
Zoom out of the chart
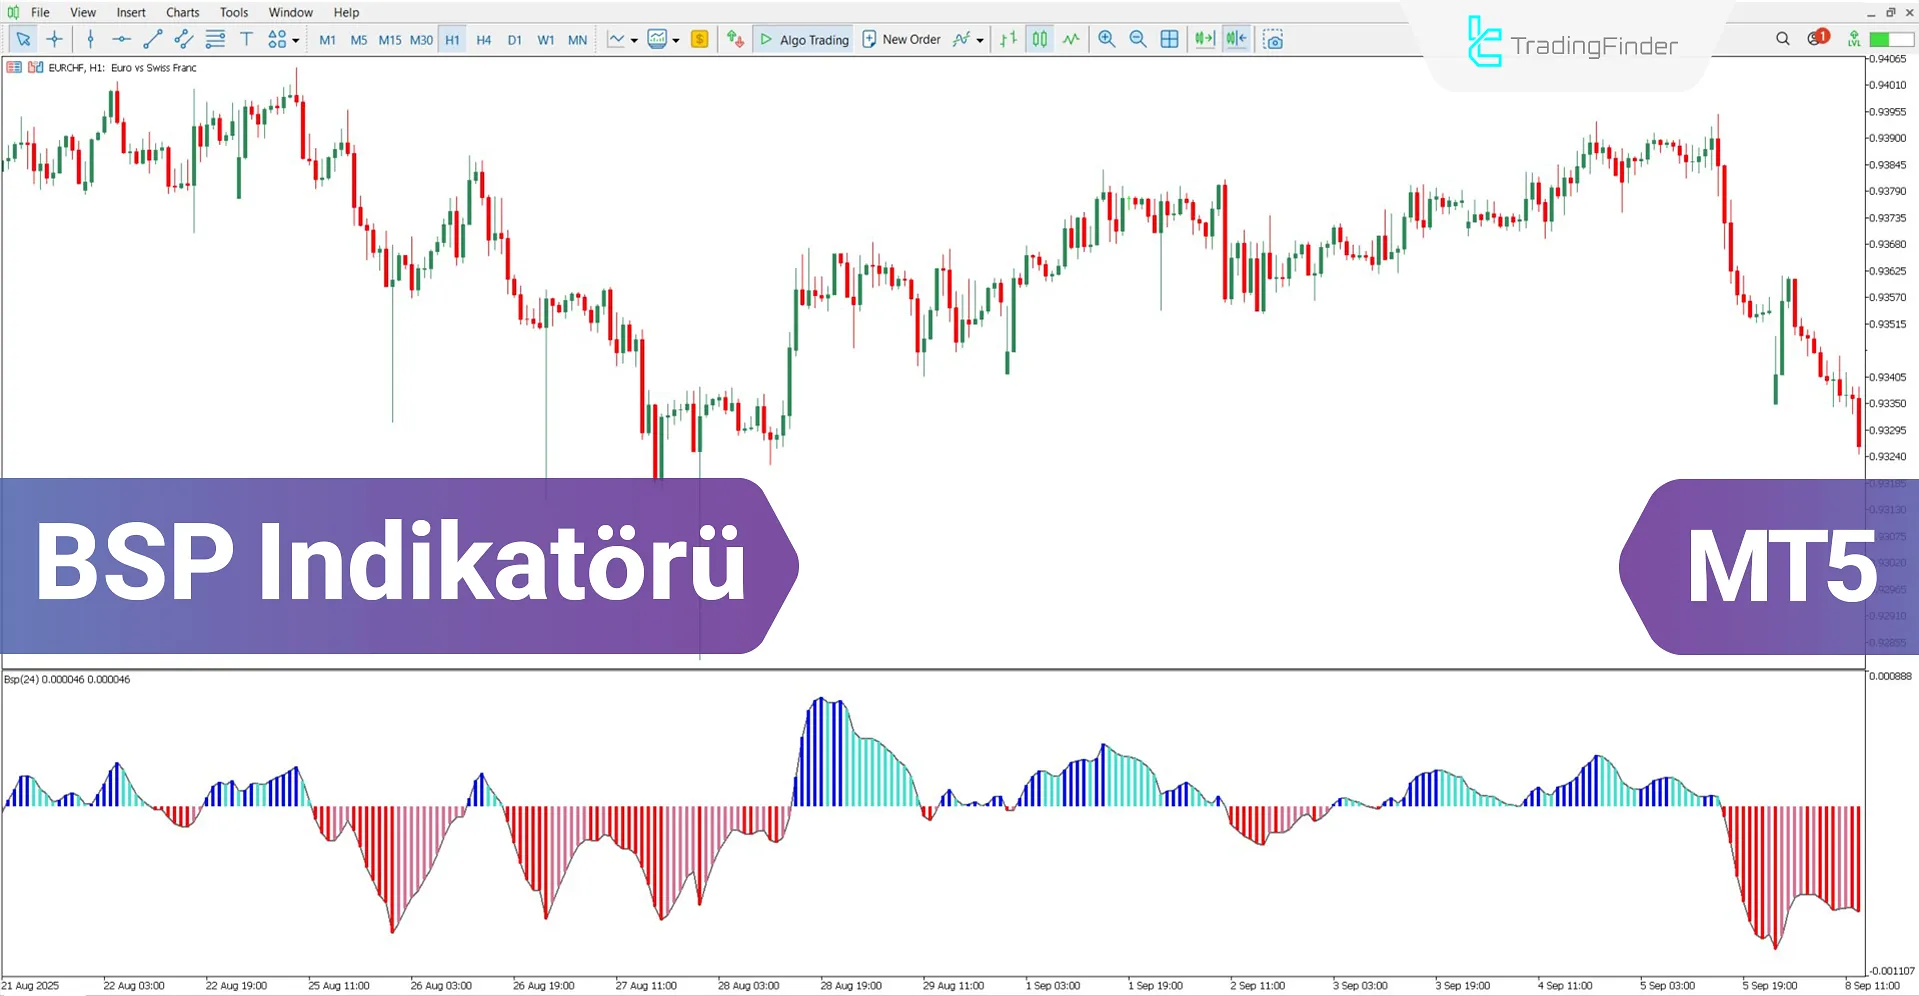coord(1138,39)
